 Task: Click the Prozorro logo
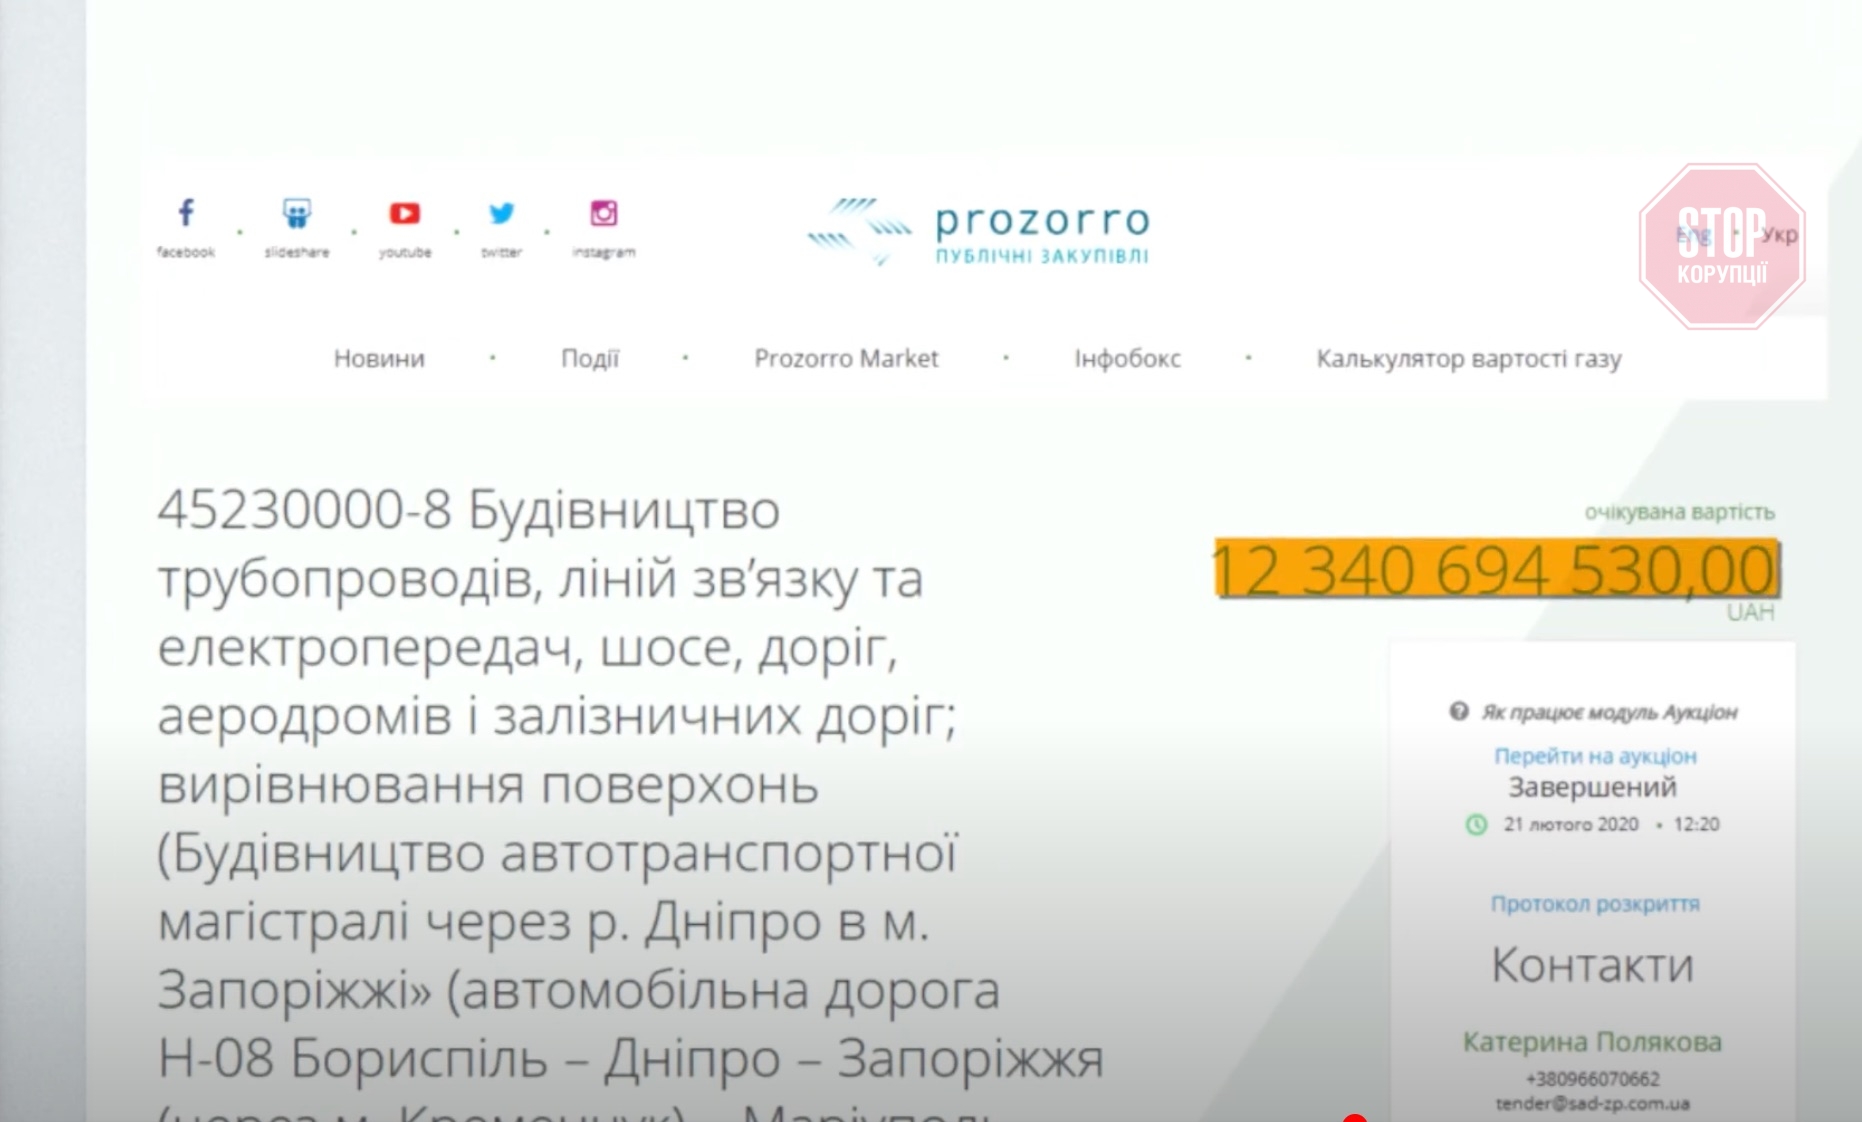pyautogui.click(x=980, y=231)
